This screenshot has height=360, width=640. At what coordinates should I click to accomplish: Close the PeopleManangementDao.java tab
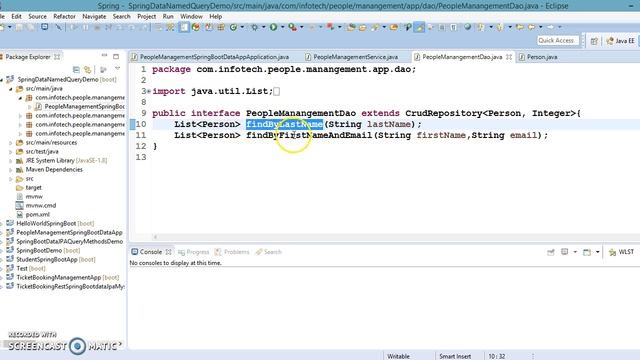(509, 57)
